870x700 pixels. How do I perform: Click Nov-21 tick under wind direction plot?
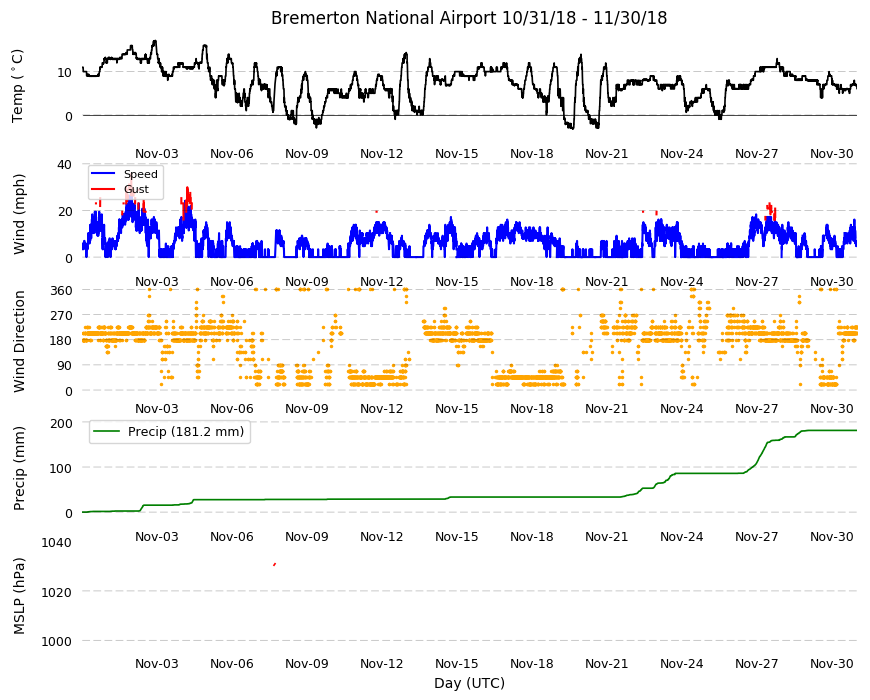(606, 409)
